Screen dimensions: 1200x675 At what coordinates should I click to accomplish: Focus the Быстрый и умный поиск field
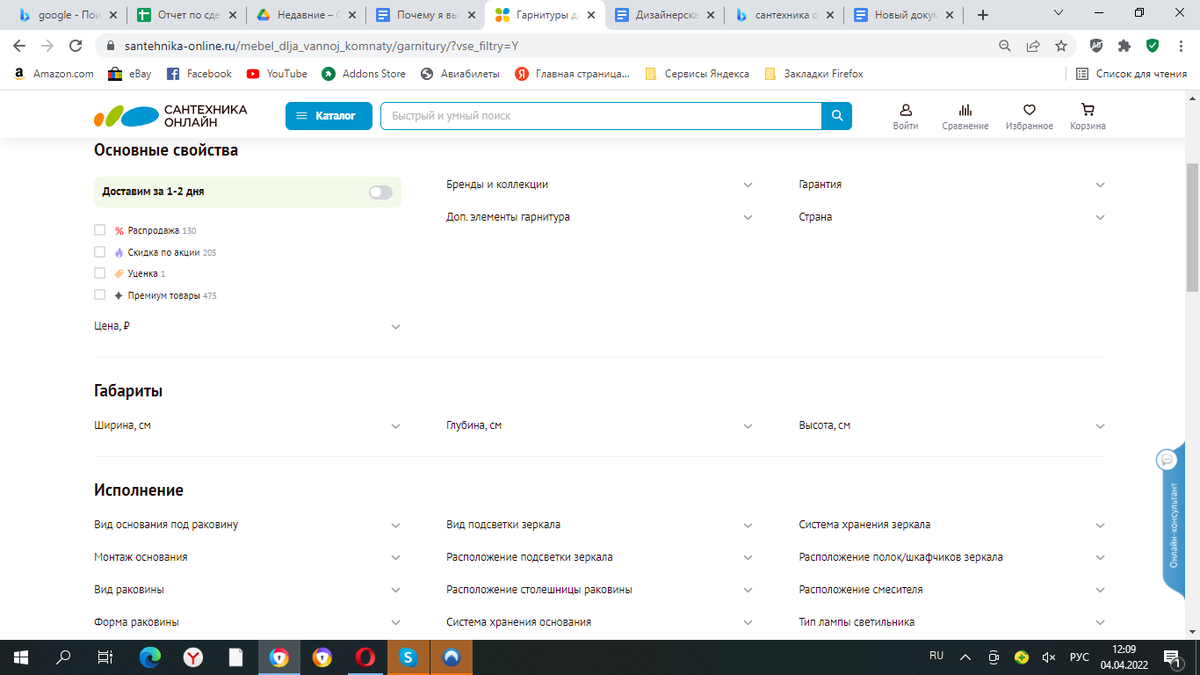[601, 116]
